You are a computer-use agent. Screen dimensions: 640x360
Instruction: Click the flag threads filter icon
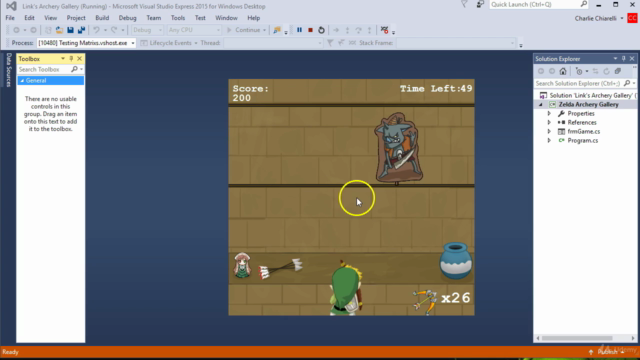(330, 43)
